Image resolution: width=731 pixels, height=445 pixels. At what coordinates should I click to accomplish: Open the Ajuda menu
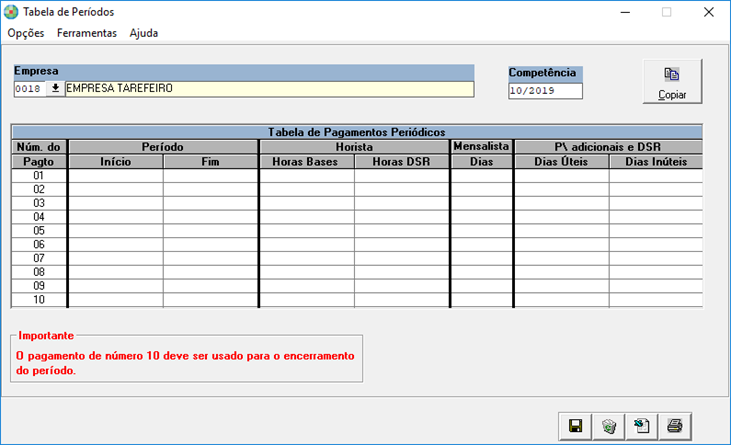click(144, 33)
